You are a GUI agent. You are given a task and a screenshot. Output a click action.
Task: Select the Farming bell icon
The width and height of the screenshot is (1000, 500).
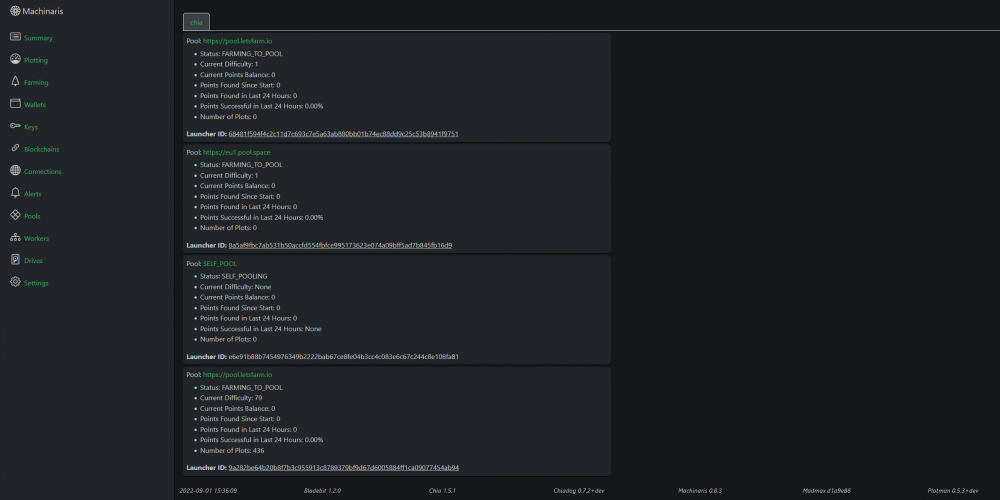coord(15,82)
